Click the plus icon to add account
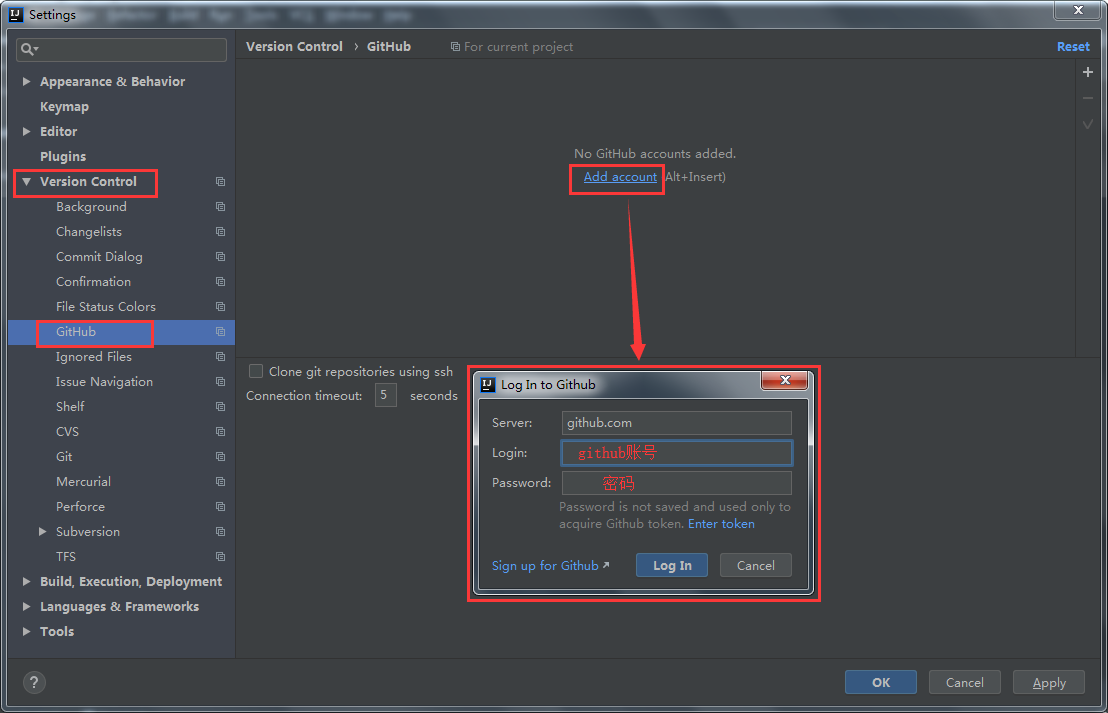The width and height of the screenshot is (1108, 713). tap(1088, 72)
